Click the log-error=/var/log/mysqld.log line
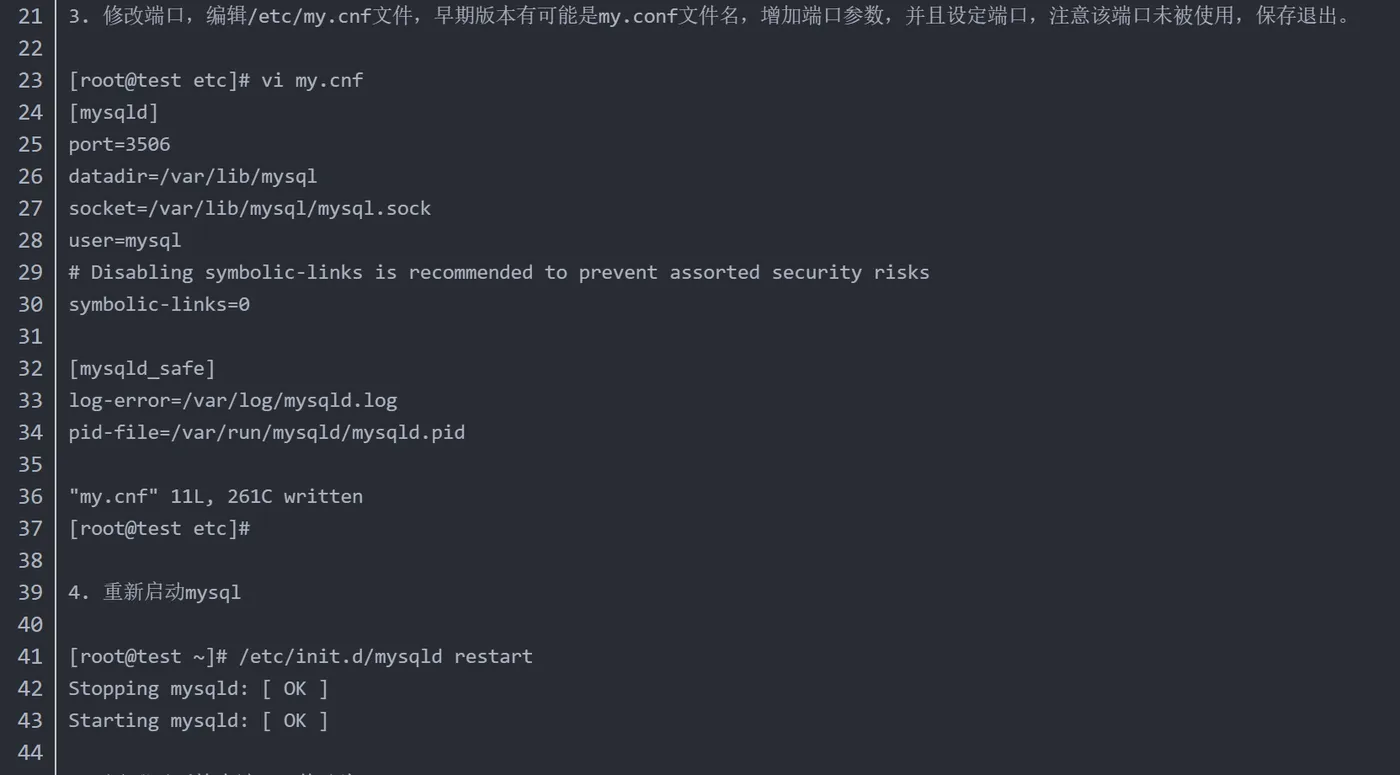This screenshot has width=1400, height=775. click(232, 400)
